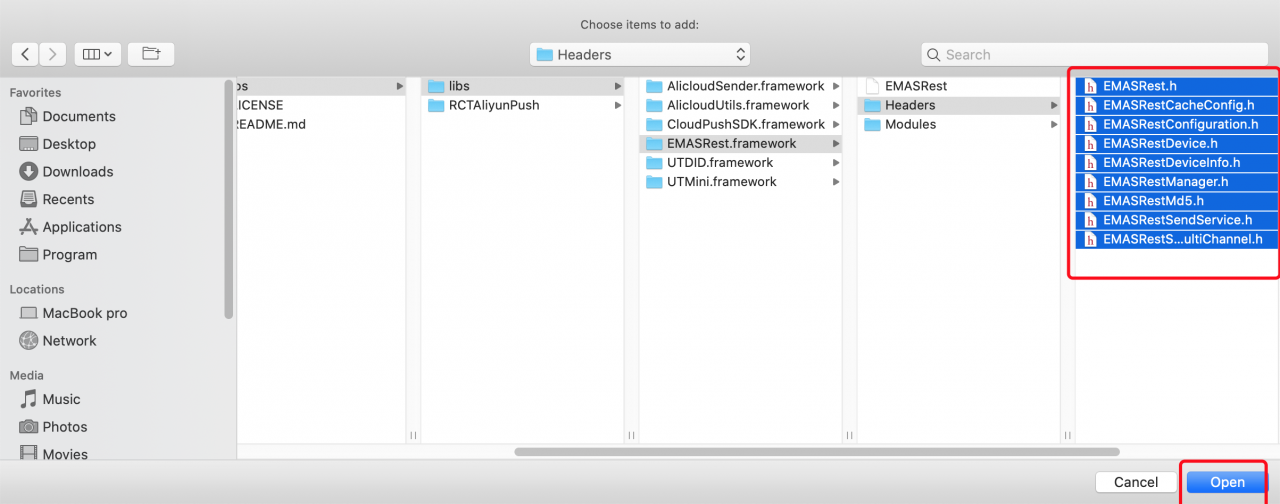
Task: Expand arrow beside AlicloudSender.framework
Action: (x=836, y=86)
